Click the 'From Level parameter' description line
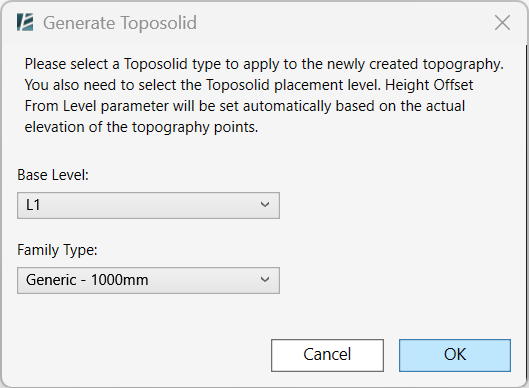529x388 pixels. [x=245, y=106]
